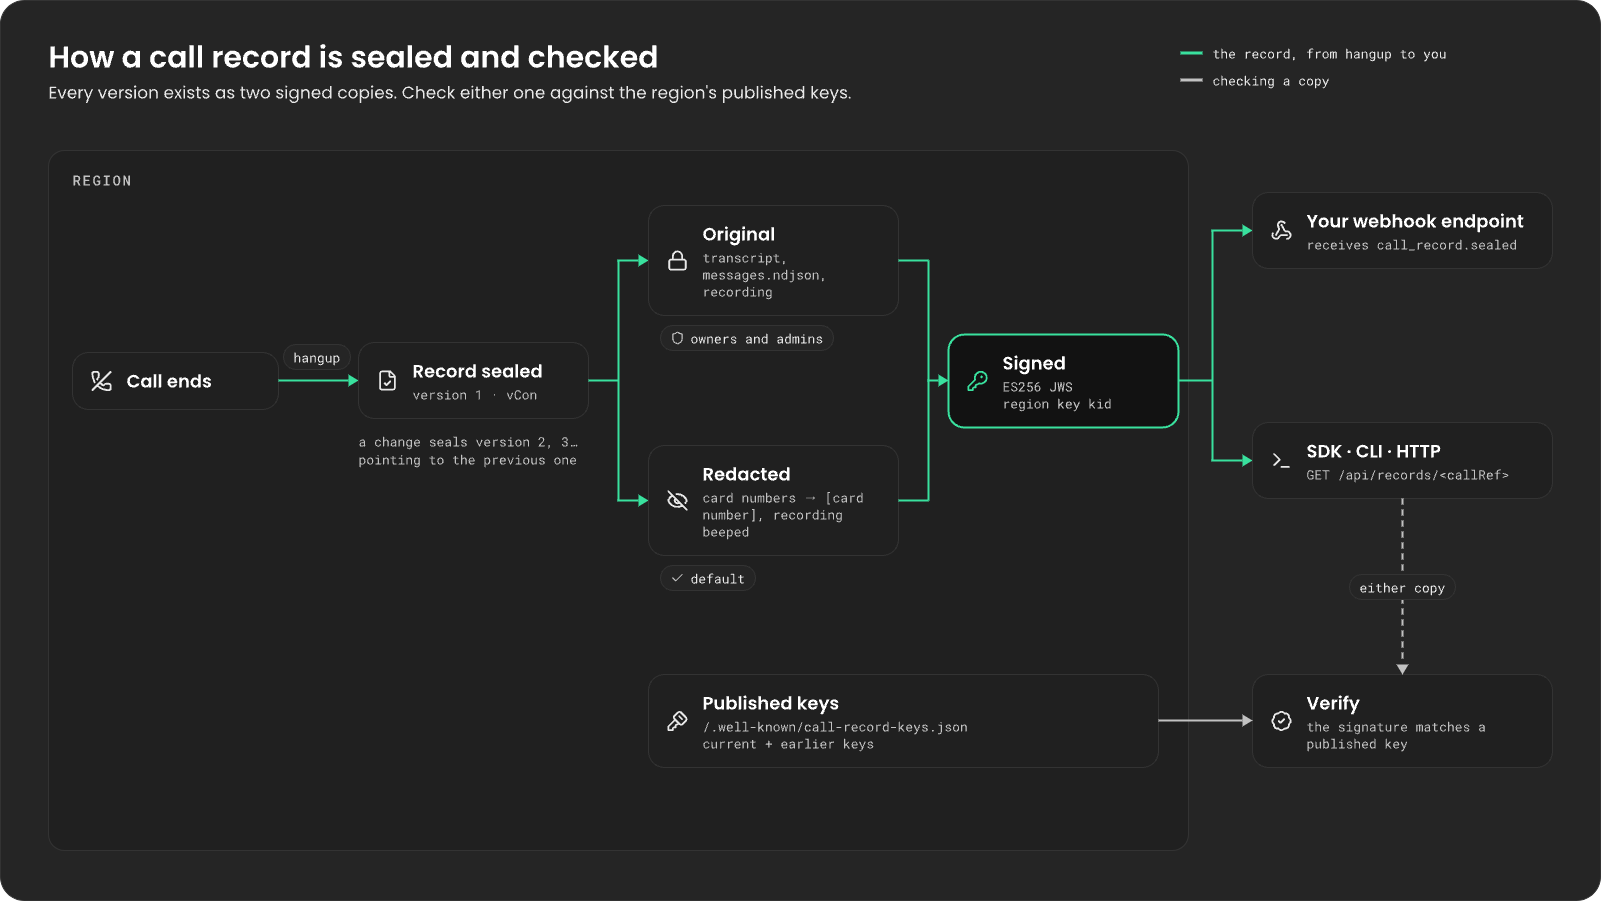Screen dimensions: 1601x901
Task: Click the Original box title
Action: point(738,234)
